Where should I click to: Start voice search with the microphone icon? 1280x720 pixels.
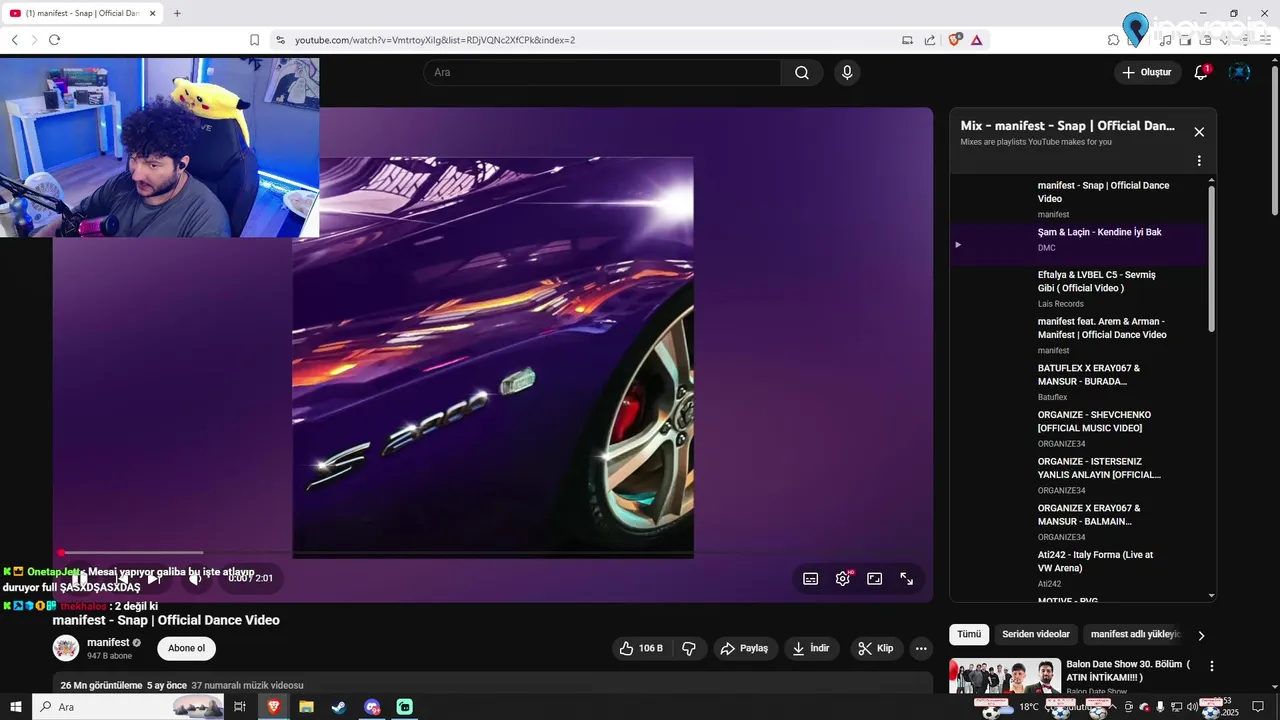tap(847, 72)
